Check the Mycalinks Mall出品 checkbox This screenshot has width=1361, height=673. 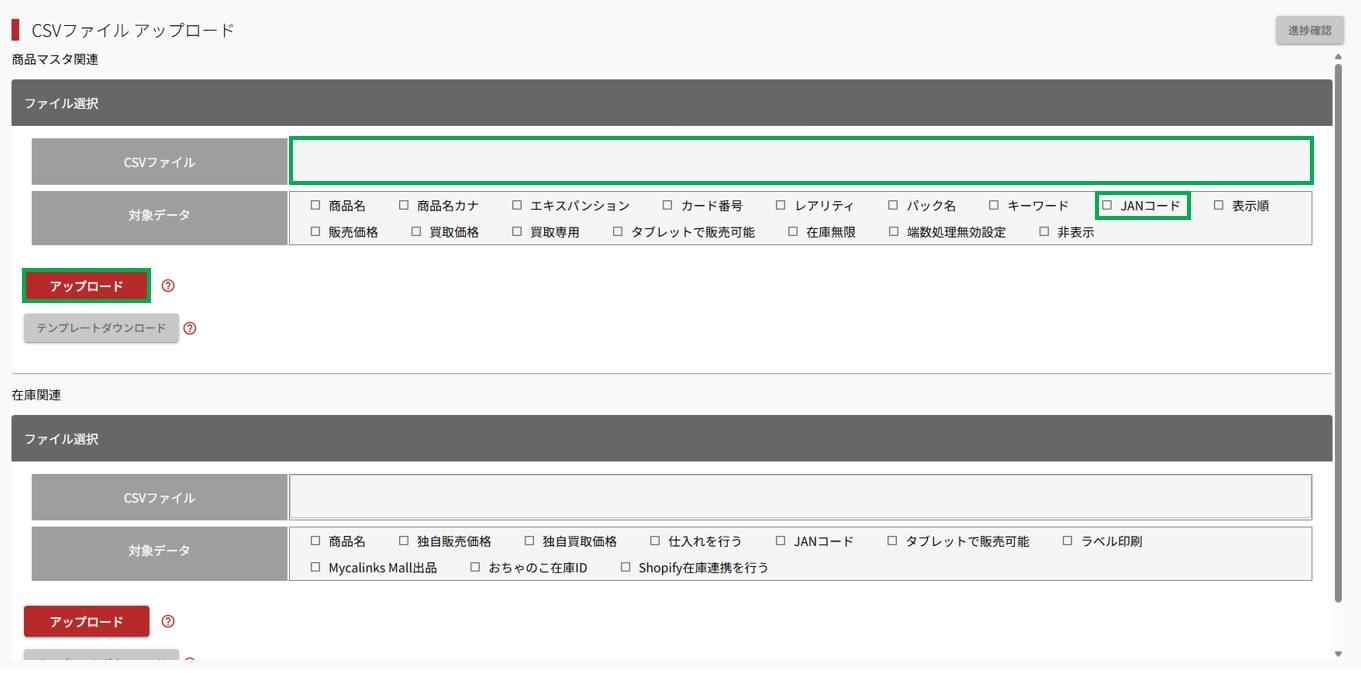tap(316, 568)
